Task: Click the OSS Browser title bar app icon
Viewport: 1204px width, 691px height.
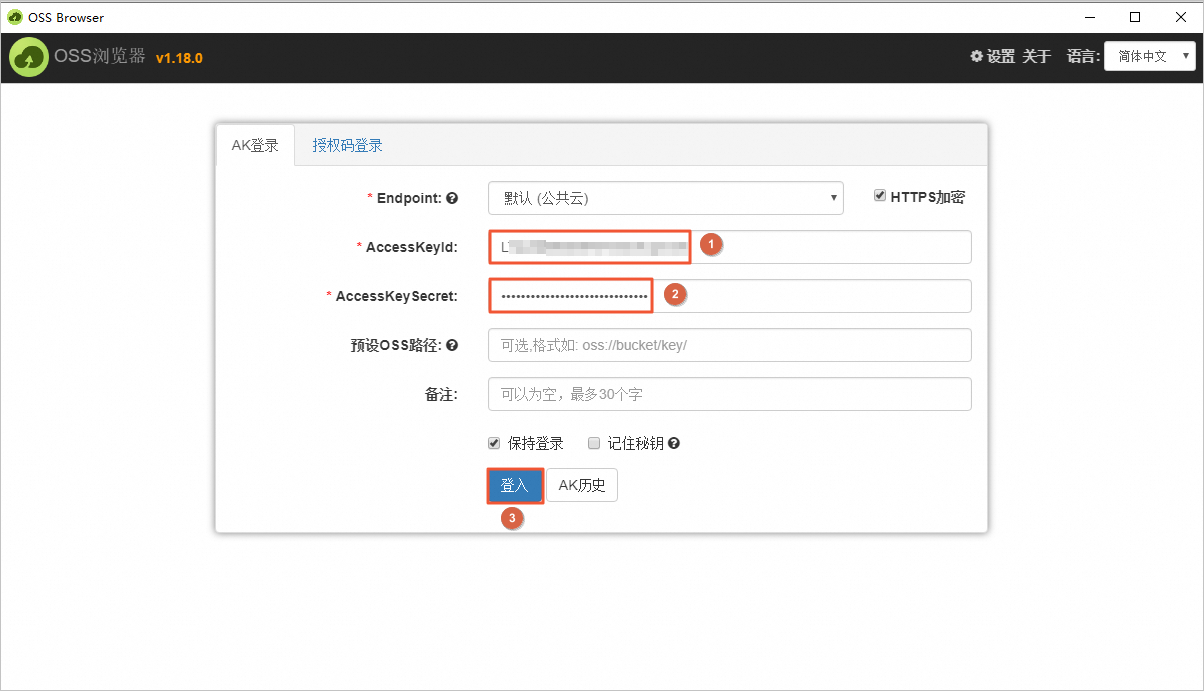Action: (x=14, y=17)
